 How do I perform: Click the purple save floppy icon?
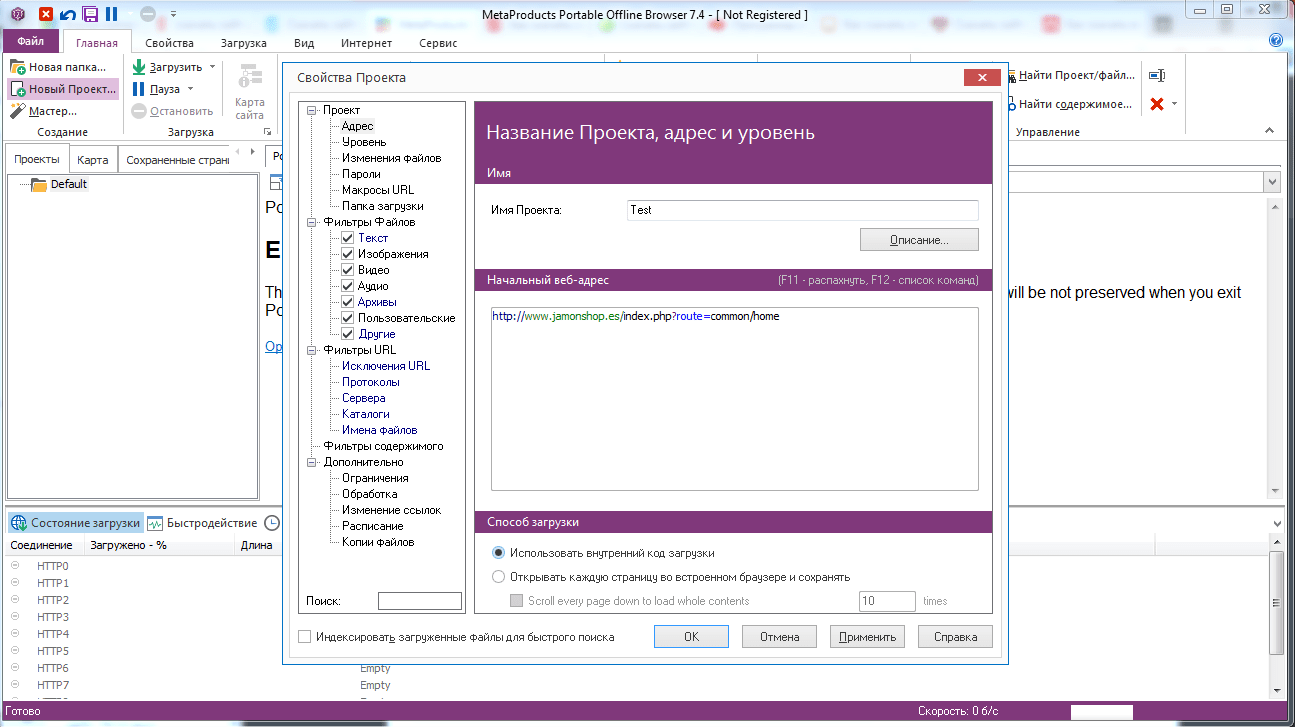pyautogui.click(x=90, y=15)
